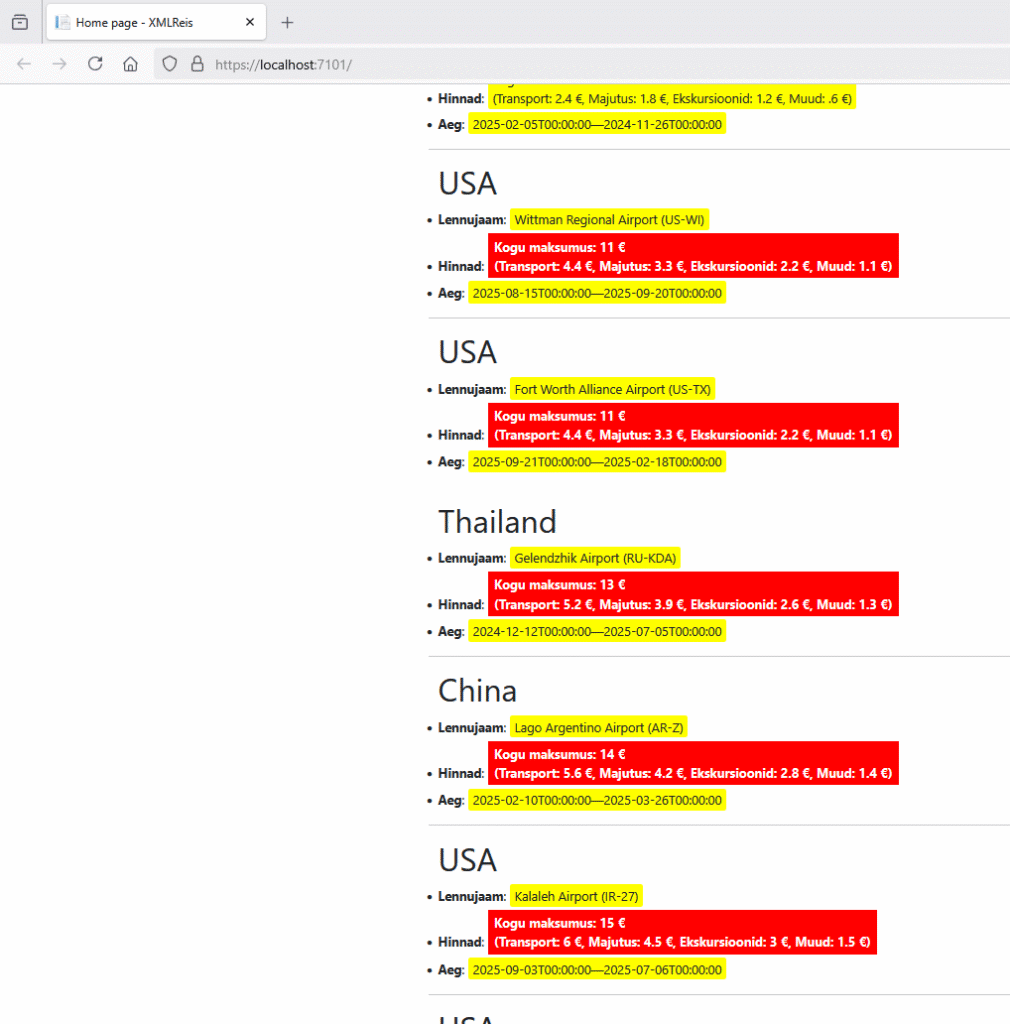Select the Home page - XMLReis tab
Viewport: 1010px width, 1024px height.
[140, 22]
